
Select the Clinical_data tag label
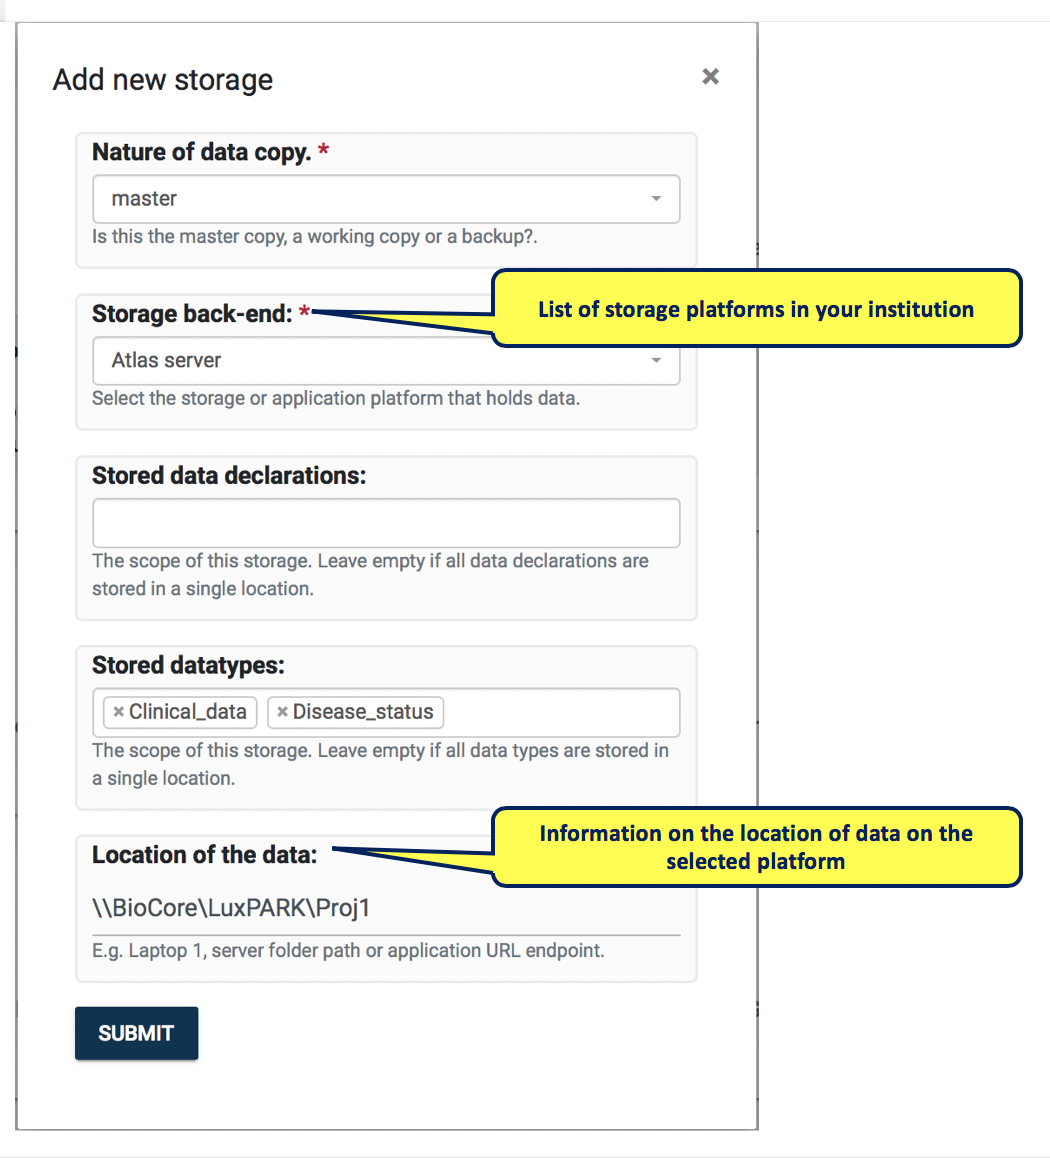188,712
